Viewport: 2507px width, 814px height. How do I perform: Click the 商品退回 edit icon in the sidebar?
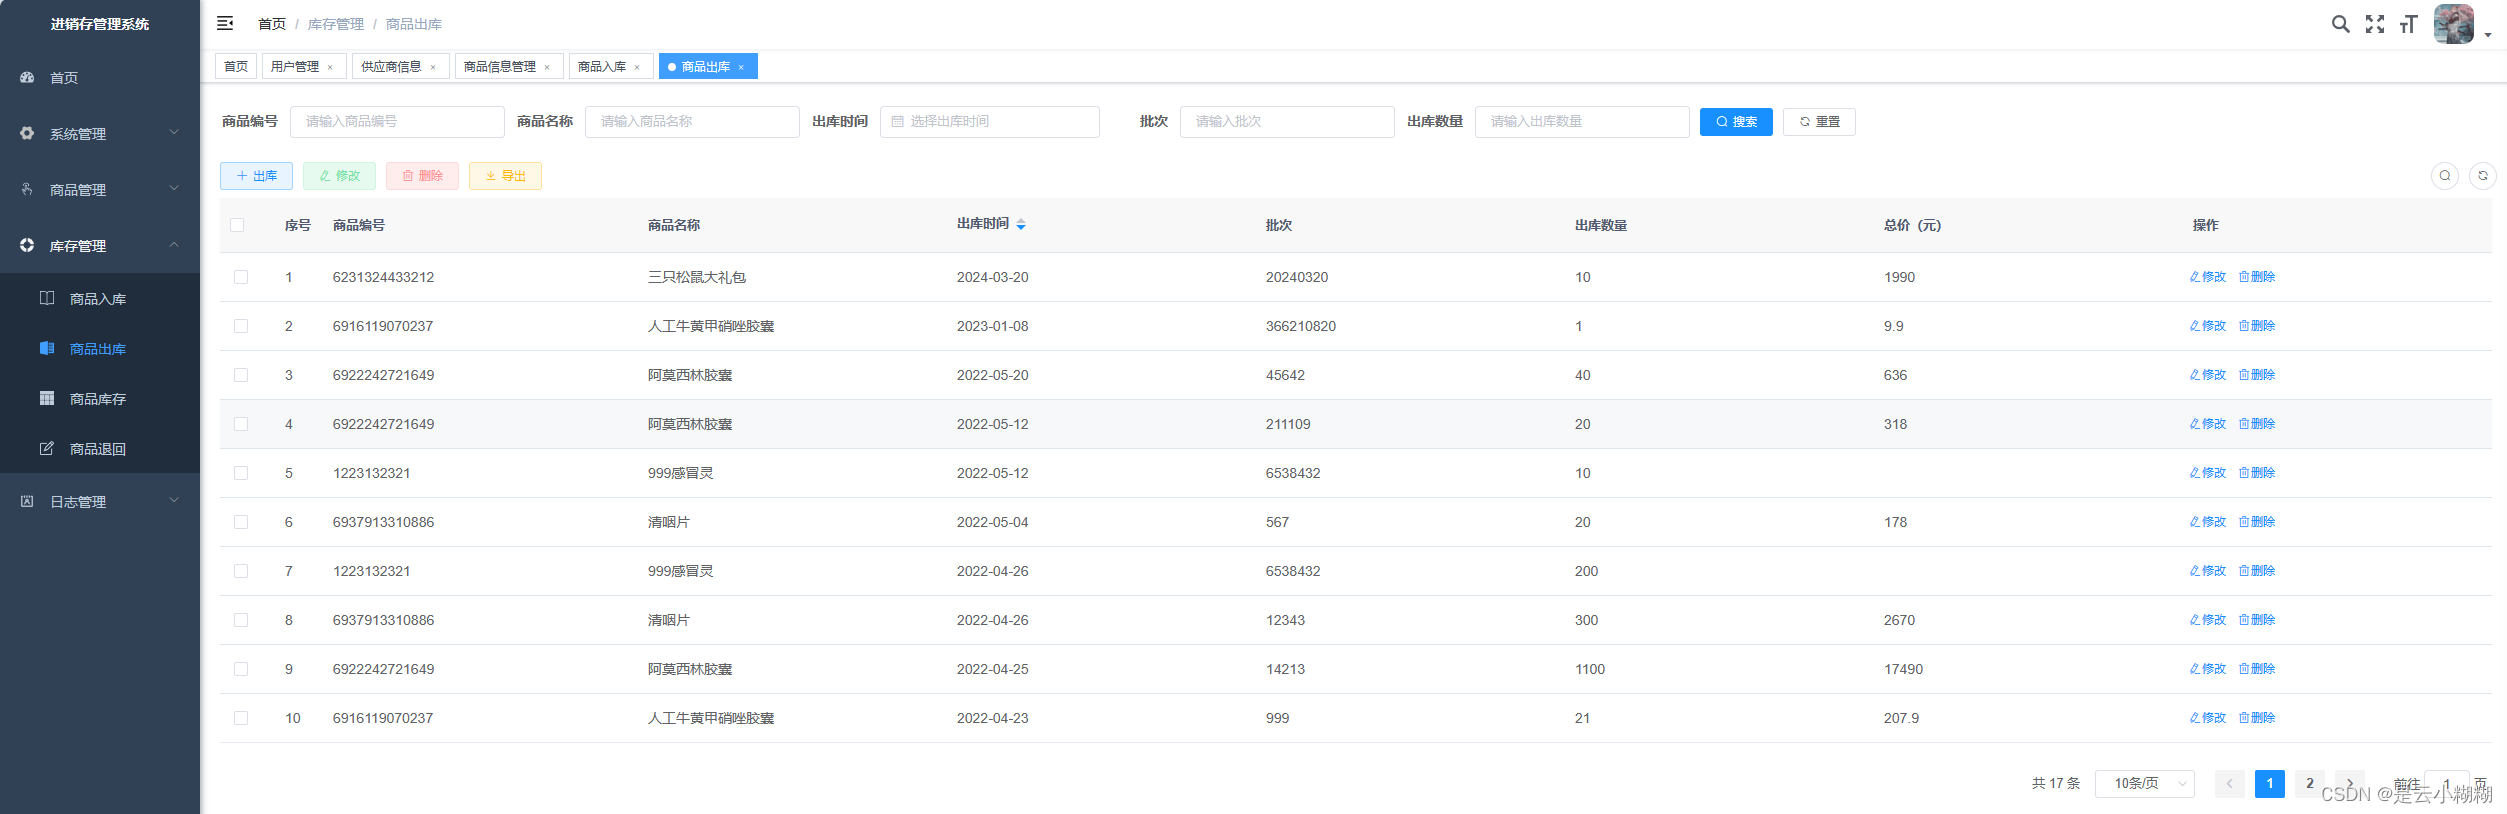click(47, 448)
